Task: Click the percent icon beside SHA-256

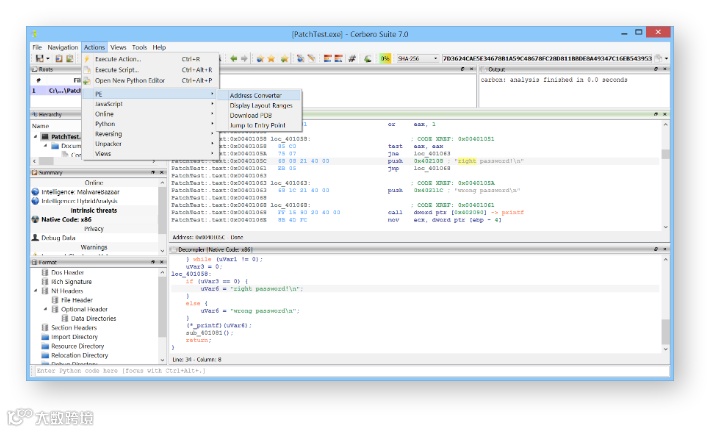Action: coord(385,59)
